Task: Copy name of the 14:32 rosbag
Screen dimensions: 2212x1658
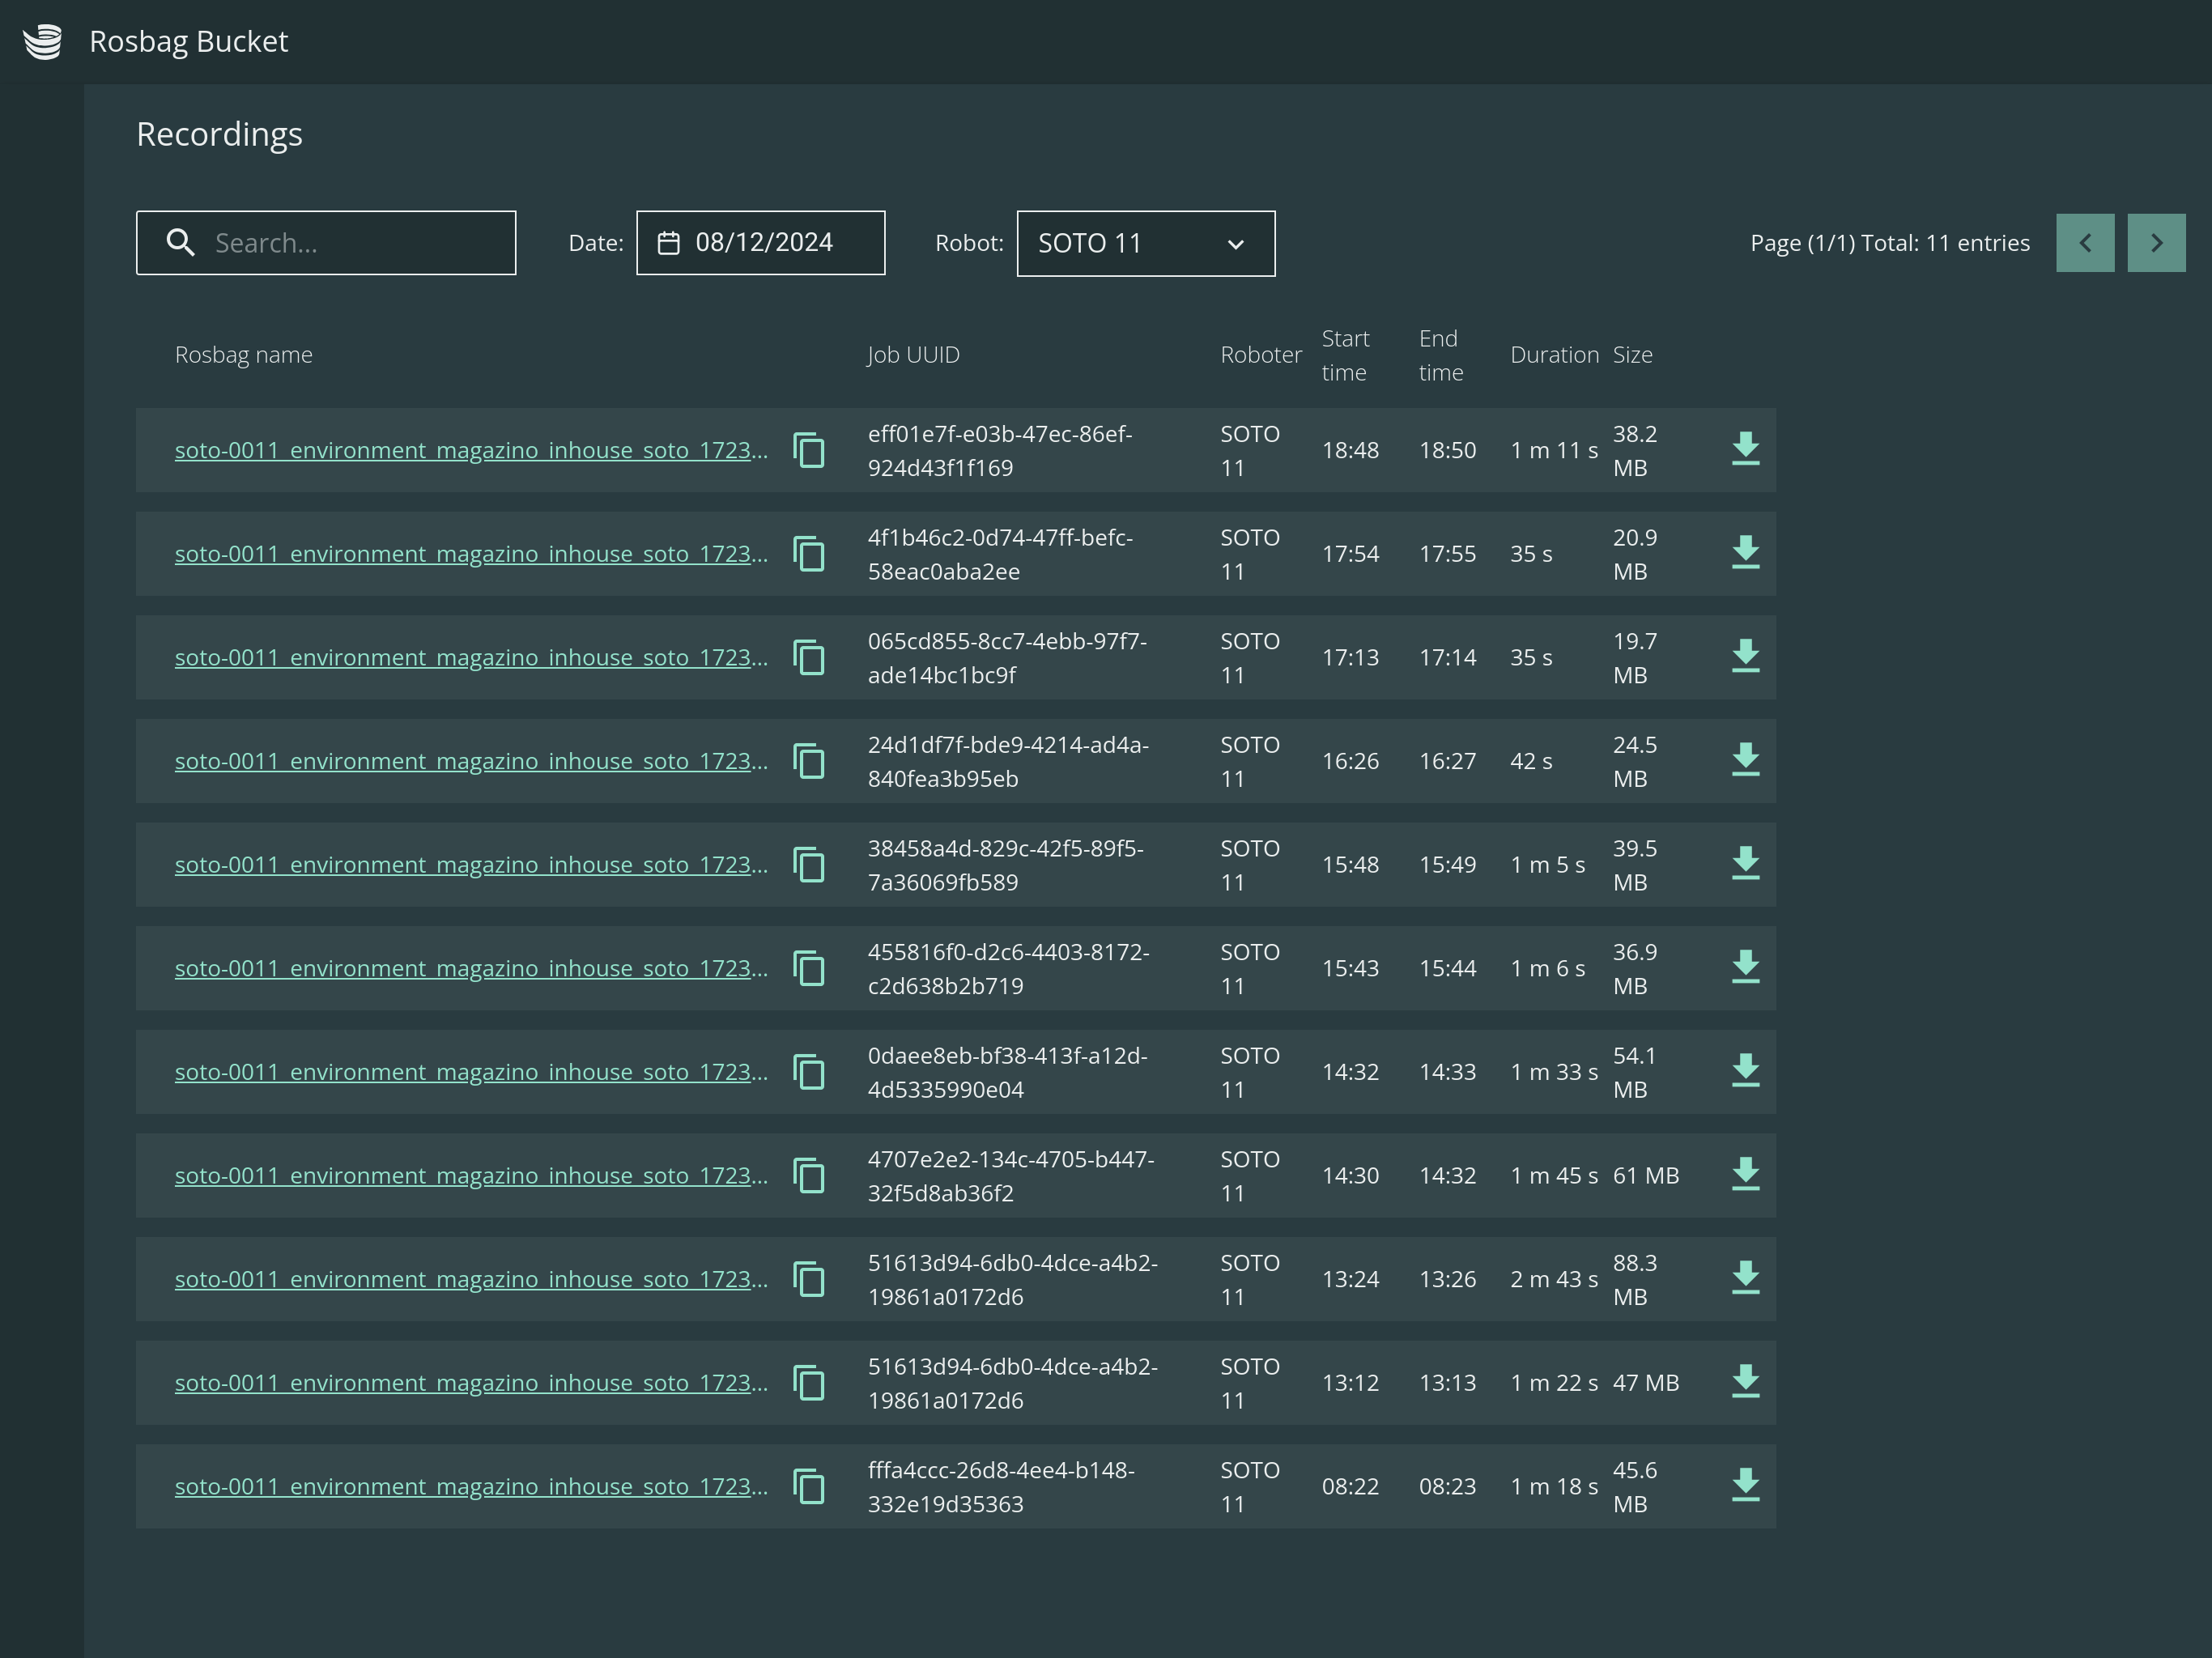Action: [x=809, y=1071]
